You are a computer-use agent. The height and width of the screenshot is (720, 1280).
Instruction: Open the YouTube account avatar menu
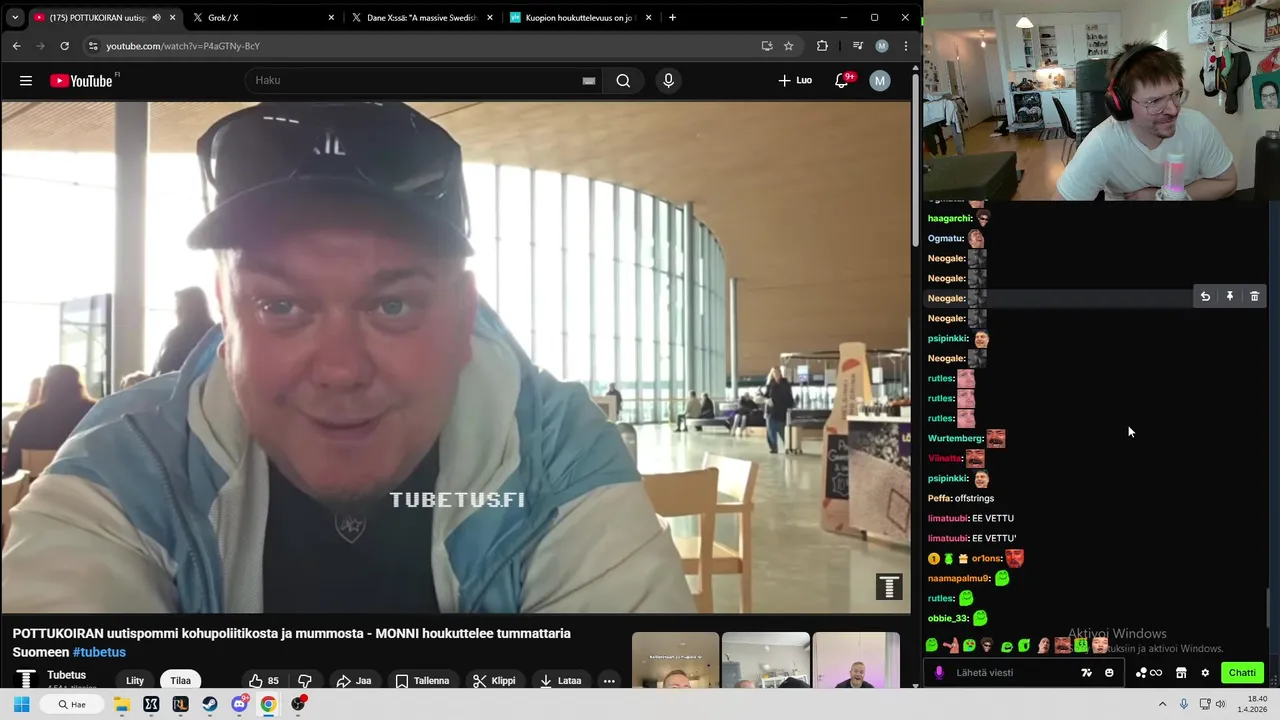(880, 81)
